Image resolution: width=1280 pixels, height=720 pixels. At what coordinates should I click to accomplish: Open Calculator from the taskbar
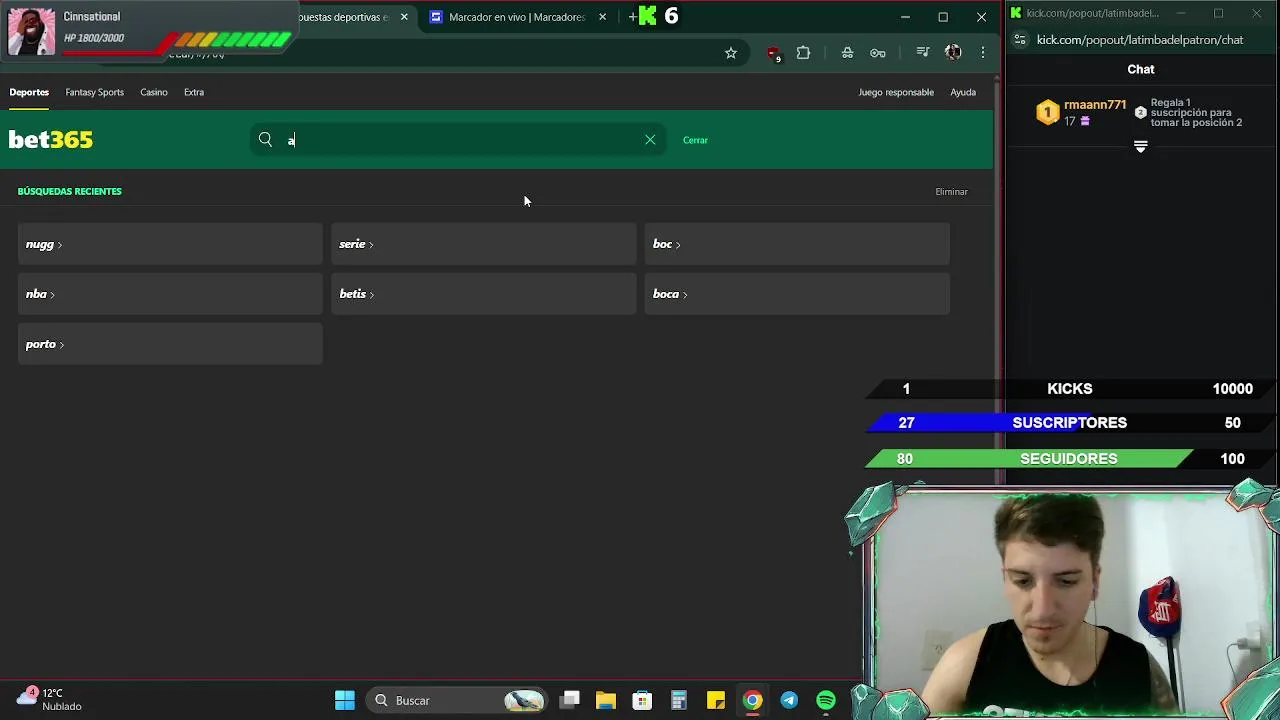point(679,701)
